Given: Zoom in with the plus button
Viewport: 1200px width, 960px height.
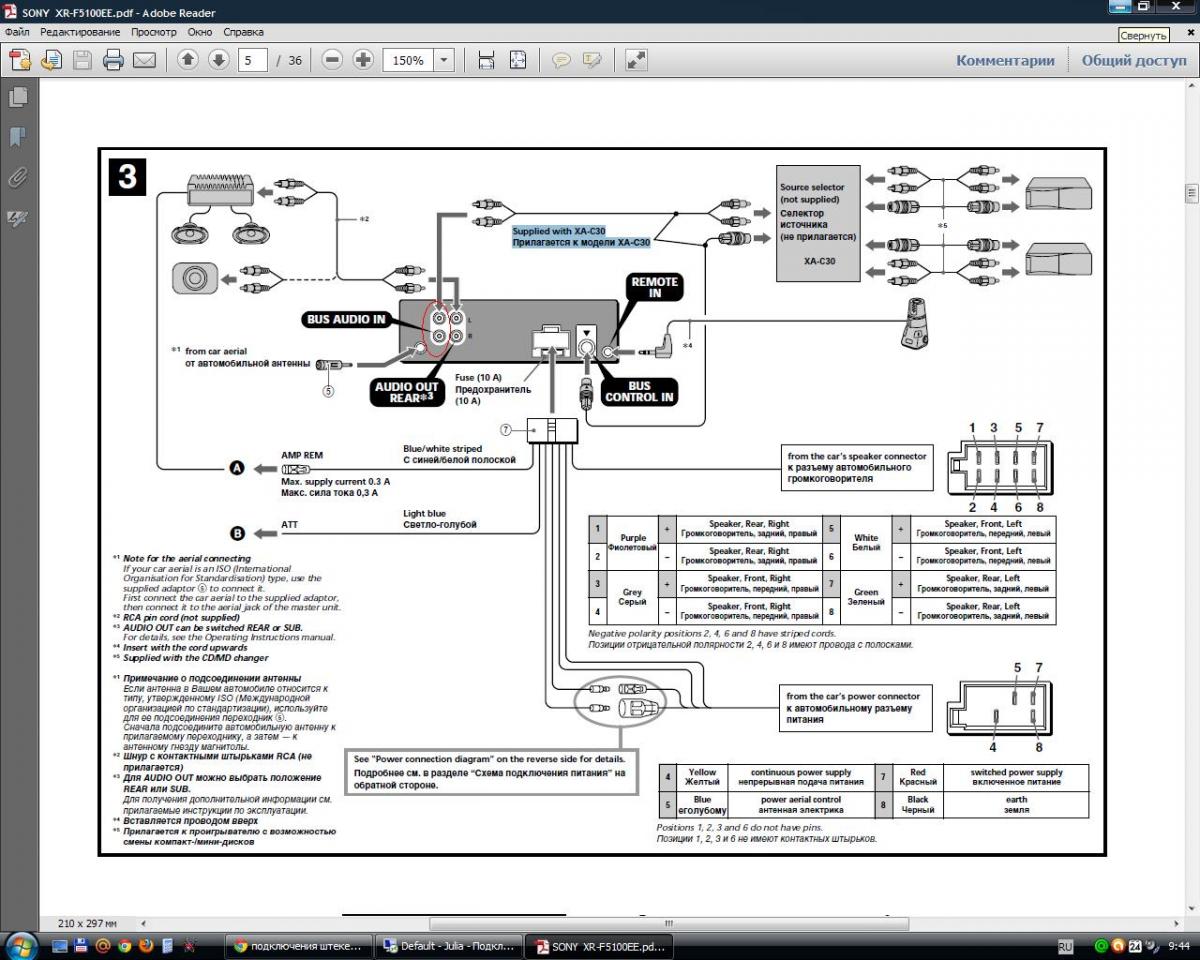Looking at the screenshot, I should tap(363, 60).
